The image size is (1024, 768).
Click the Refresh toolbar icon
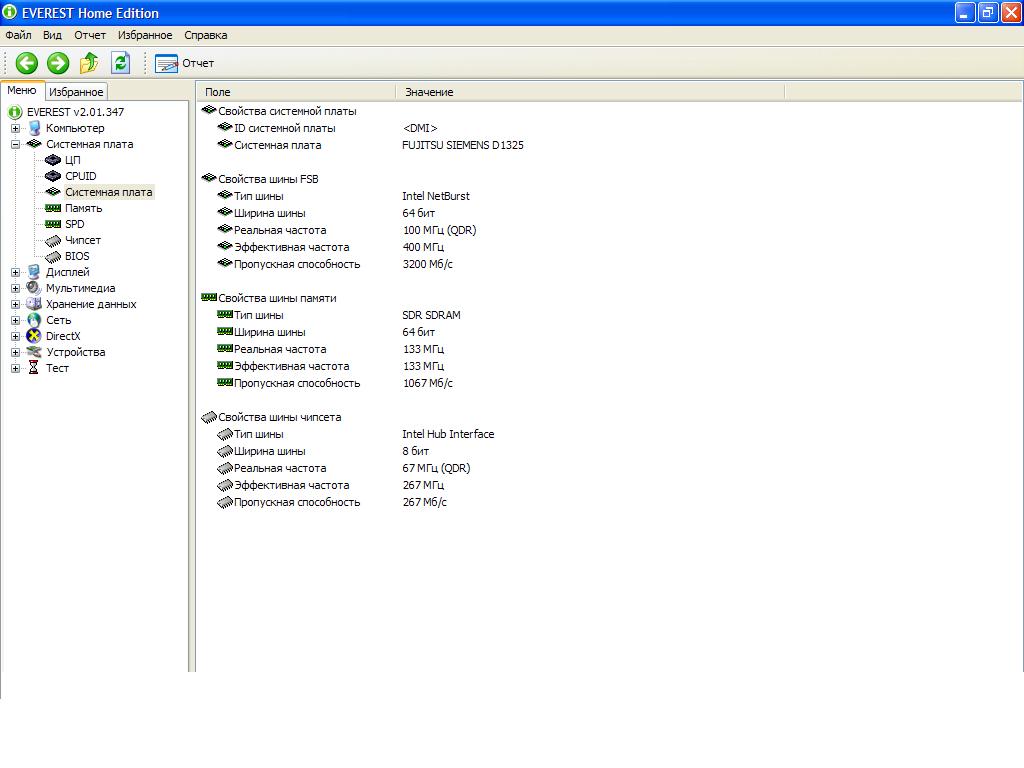120,63
